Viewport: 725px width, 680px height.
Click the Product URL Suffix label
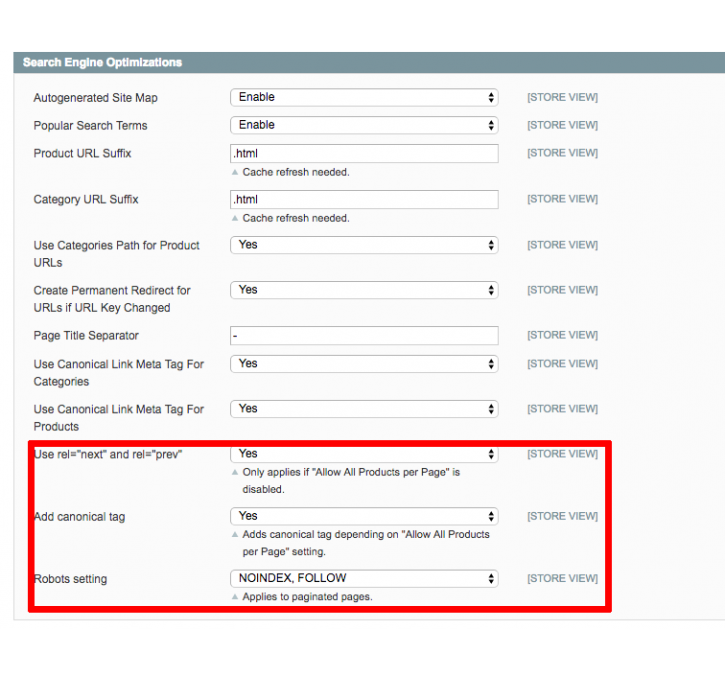[x=82, y=153]
